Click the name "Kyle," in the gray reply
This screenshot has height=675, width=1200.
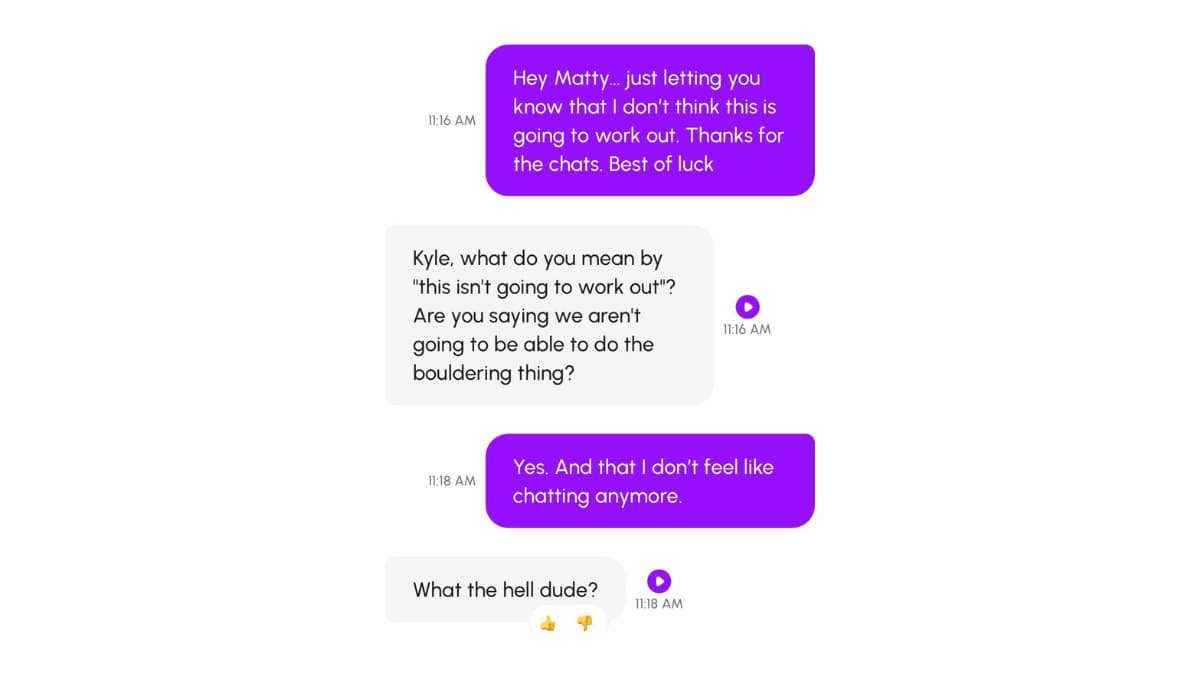[434, 258]
